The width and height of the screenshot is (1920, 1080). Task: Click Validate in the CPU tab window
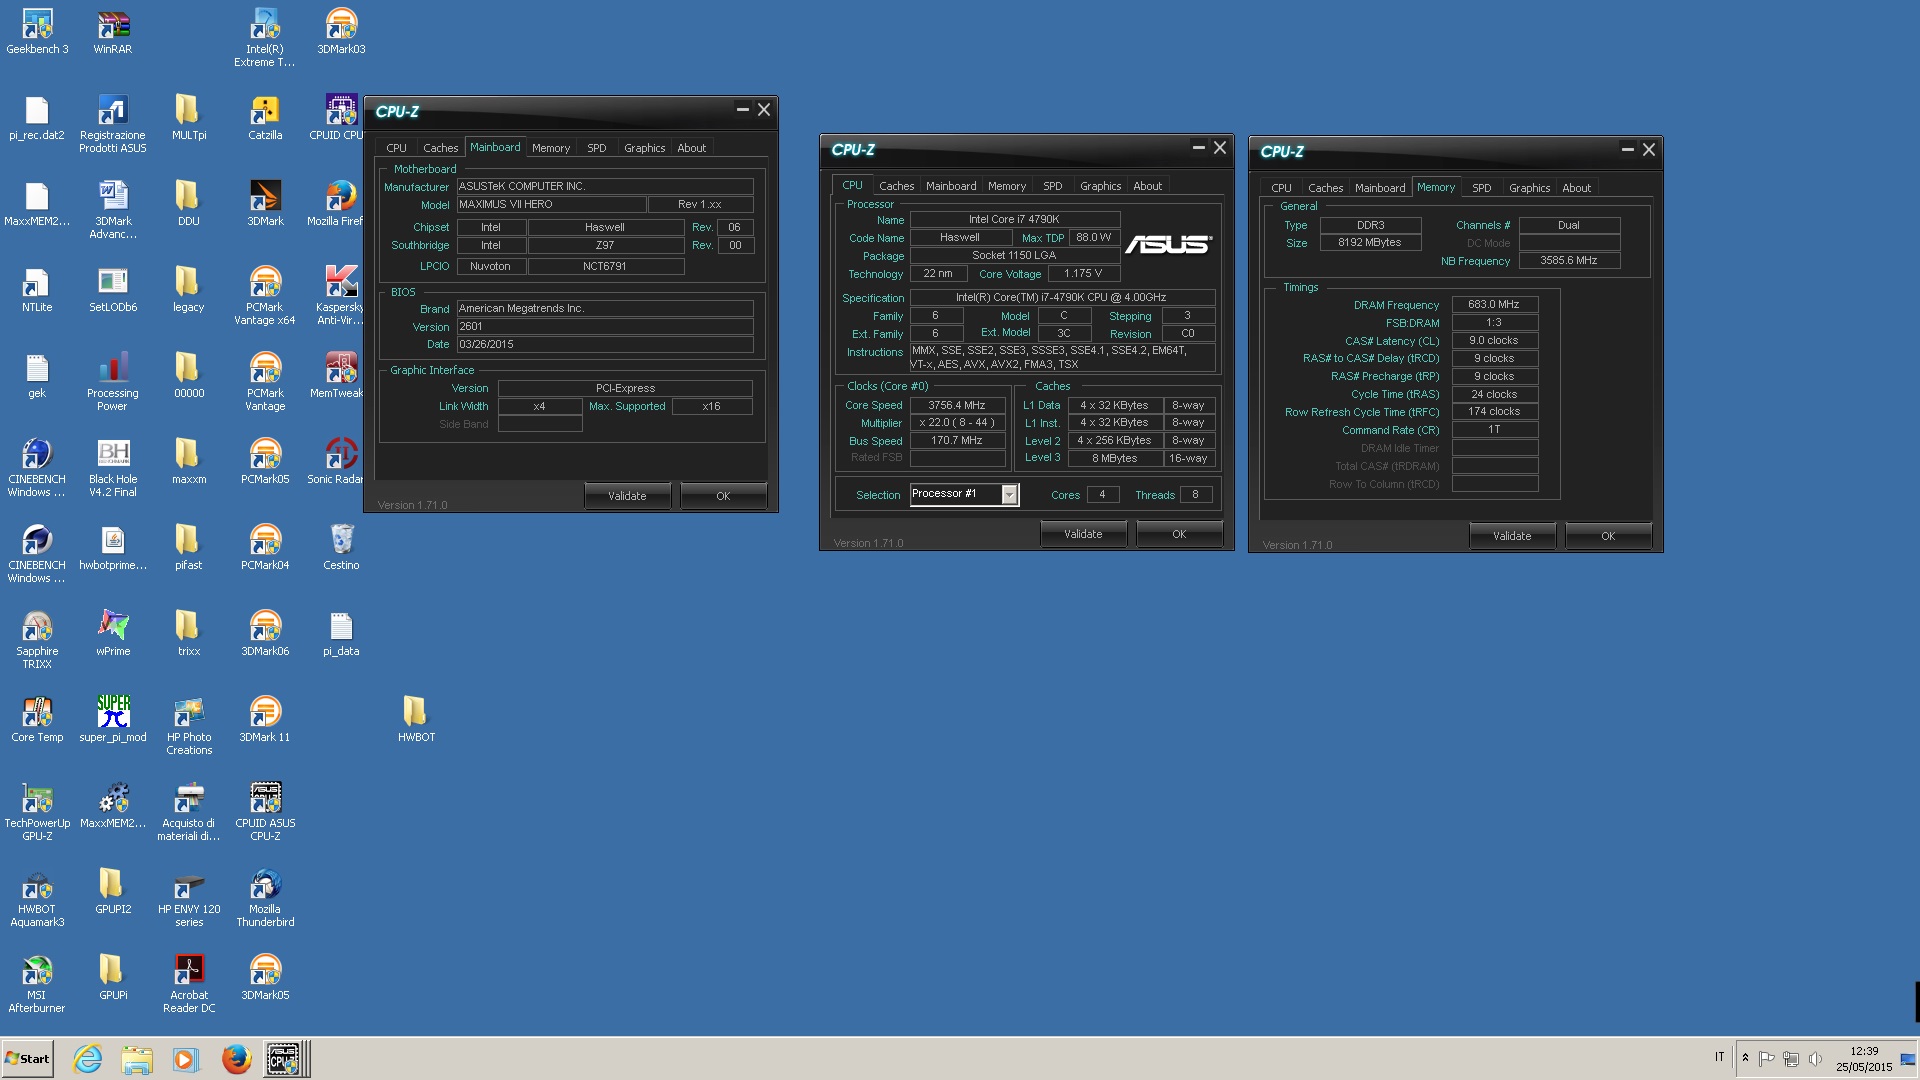(1083, 534)
